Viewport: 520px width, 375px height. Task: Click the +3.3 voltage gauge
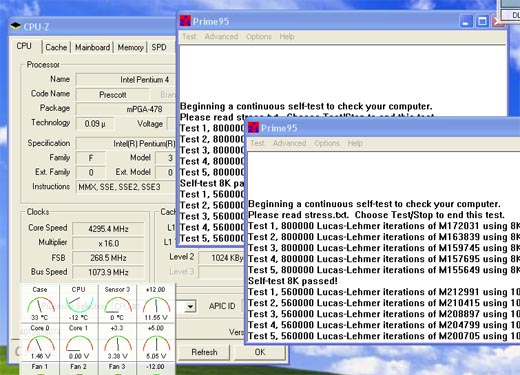[x=117, y=342]
